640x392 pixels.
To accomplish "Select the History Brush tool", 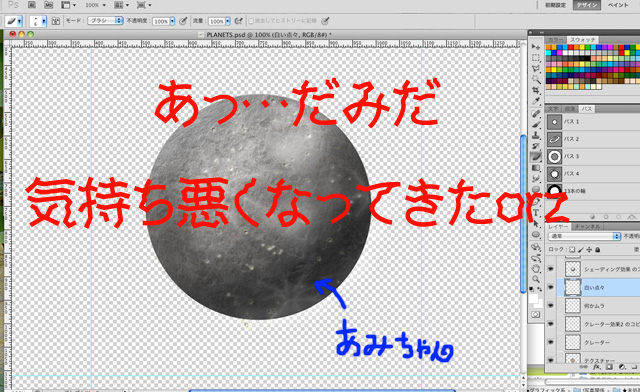I will pos(536,146).
